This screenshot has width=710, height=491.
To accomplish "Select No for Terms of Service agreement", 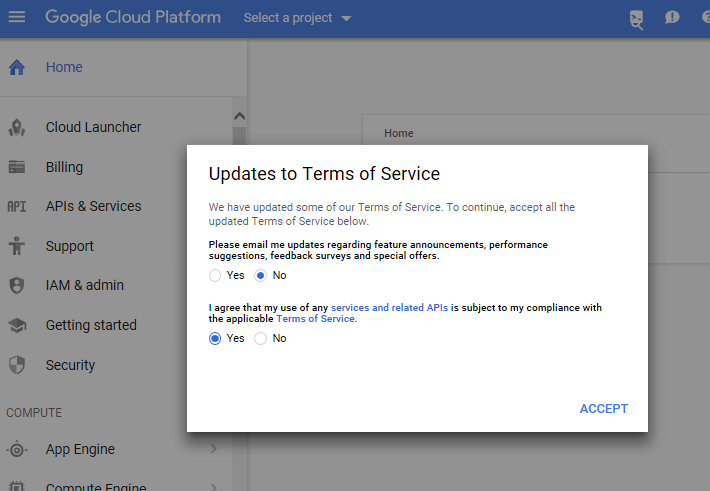I will (260, 338).
